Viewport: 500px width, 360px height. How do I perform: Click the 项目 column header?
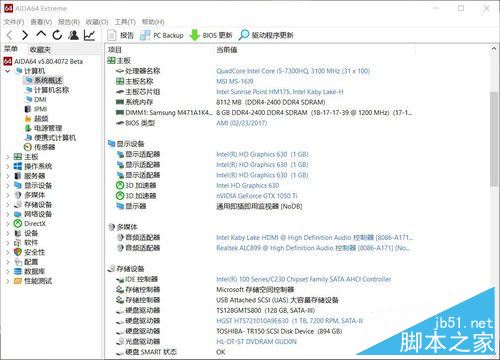point(115,50)
